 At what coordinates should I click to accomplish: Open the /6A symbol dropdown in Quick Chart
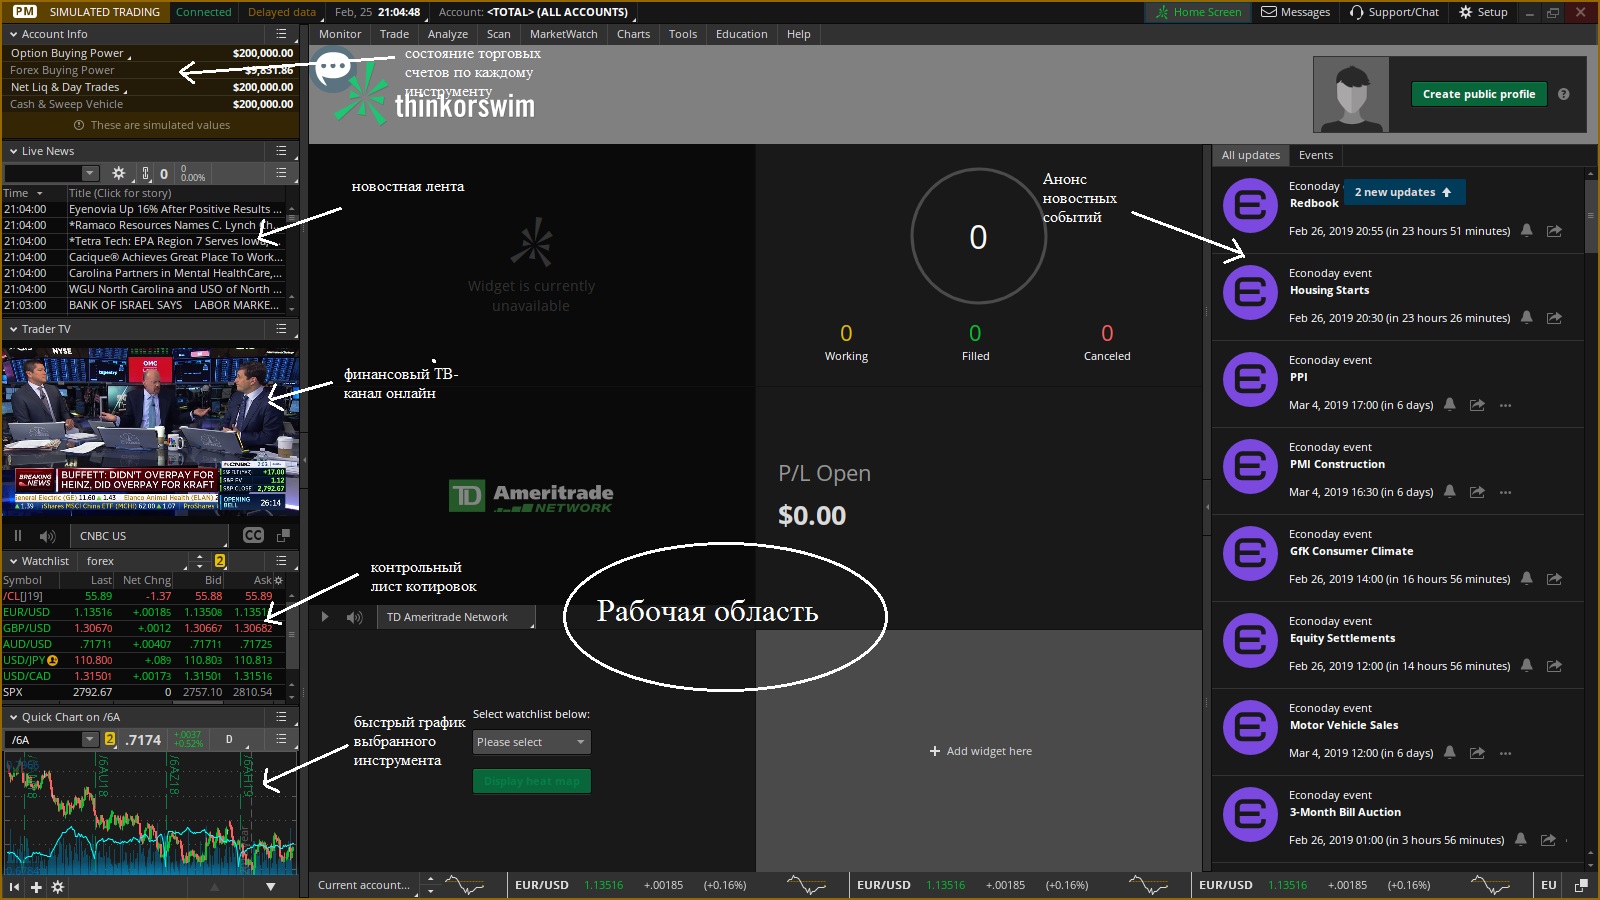click(90, 739)
